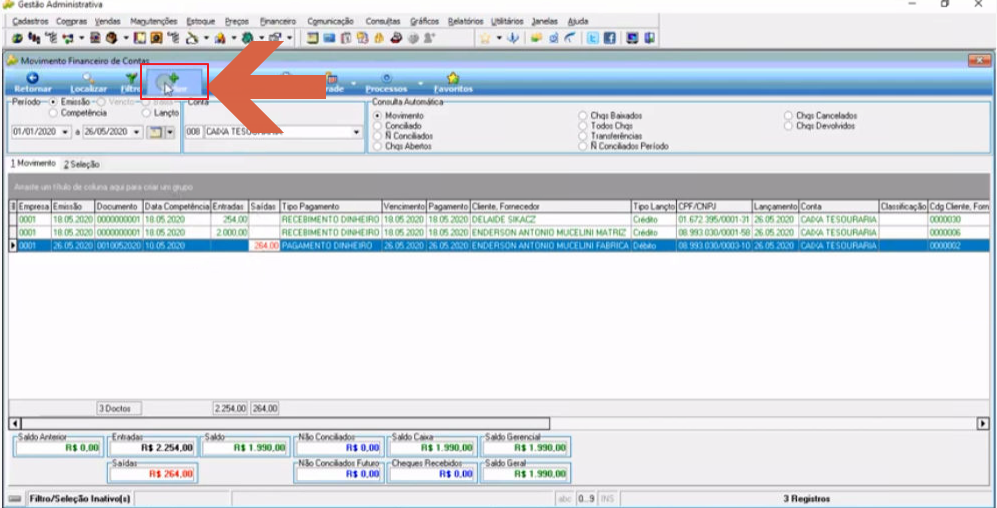The image size is (997, 508).
Task: Open the Estoque menu
Action: coord(201,21)
